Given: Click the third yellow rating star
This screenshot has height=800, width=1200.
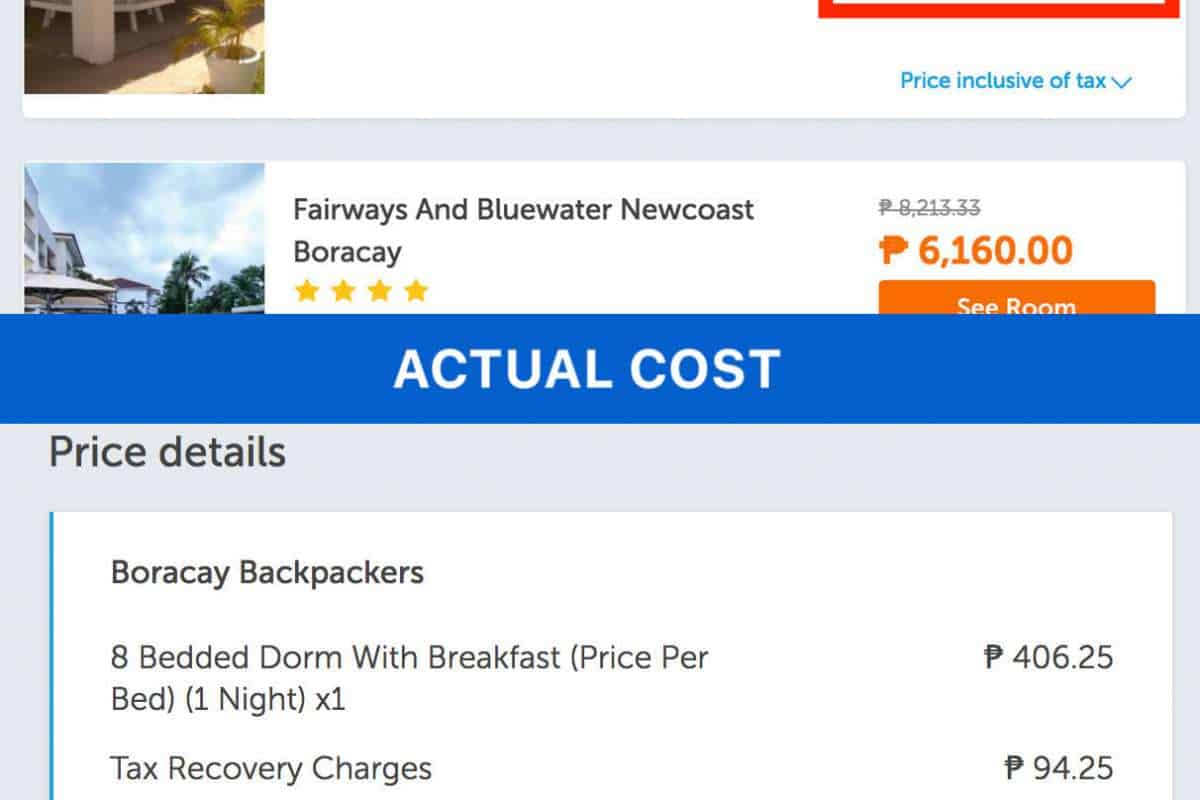Looking at the screenshot, I should (x=380, y=291).
